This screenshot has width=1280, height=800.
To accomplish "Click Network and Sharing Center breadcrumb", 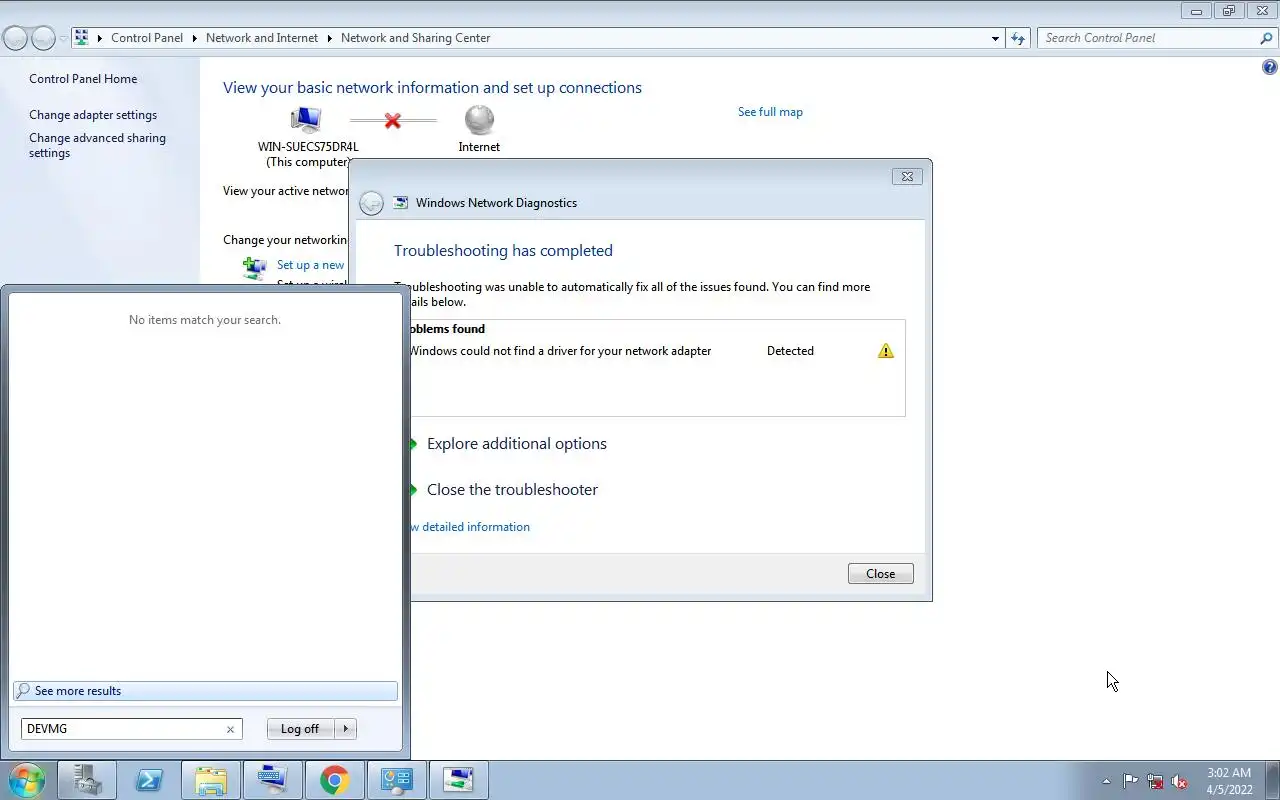I will tap(416, 38).
